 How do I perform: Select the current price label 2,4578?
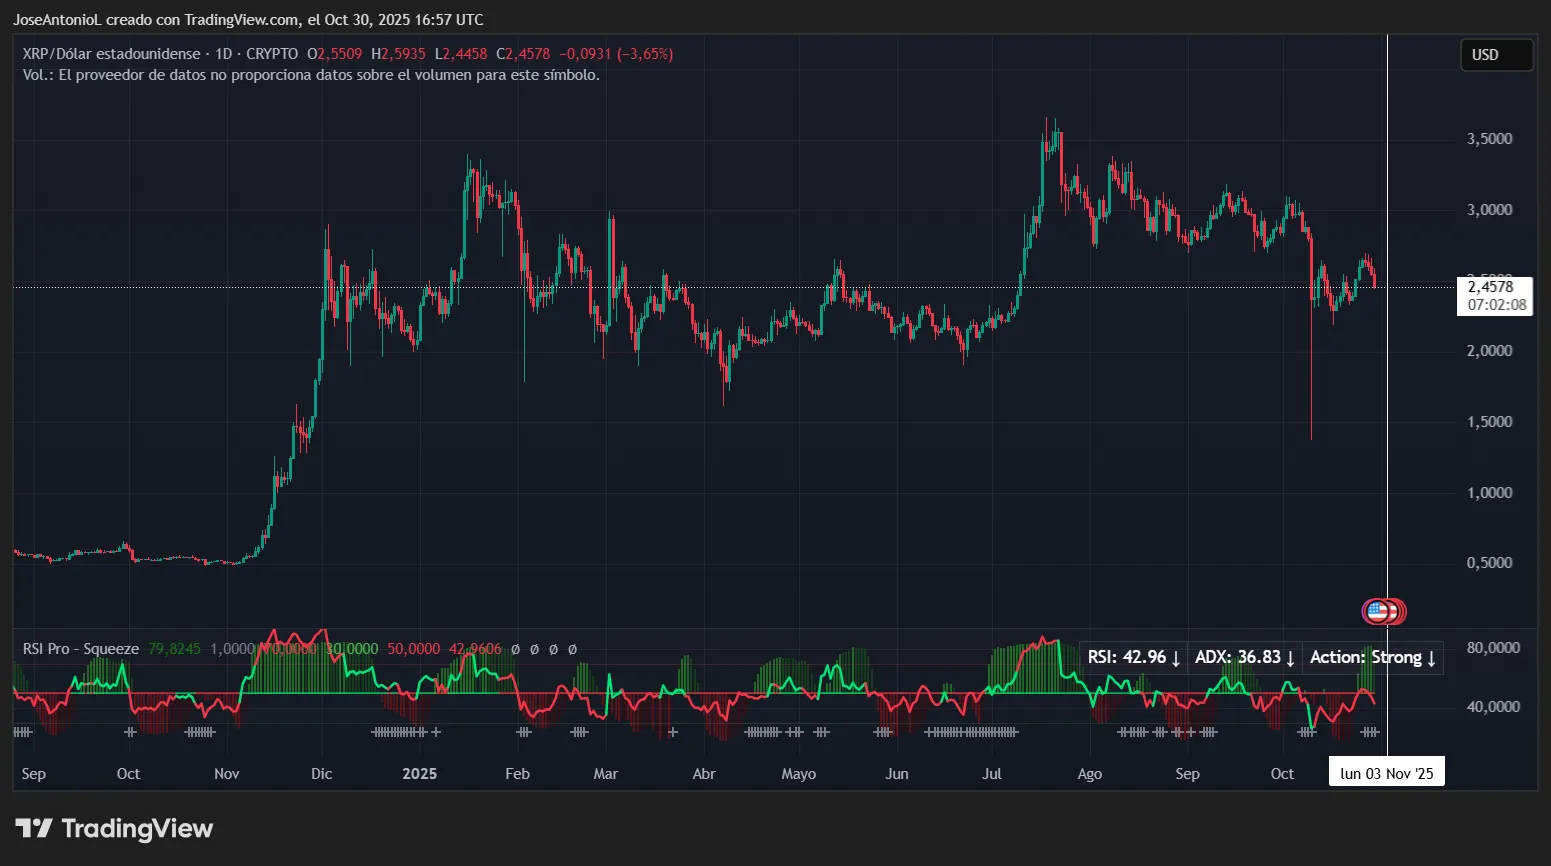(1490, 287)
